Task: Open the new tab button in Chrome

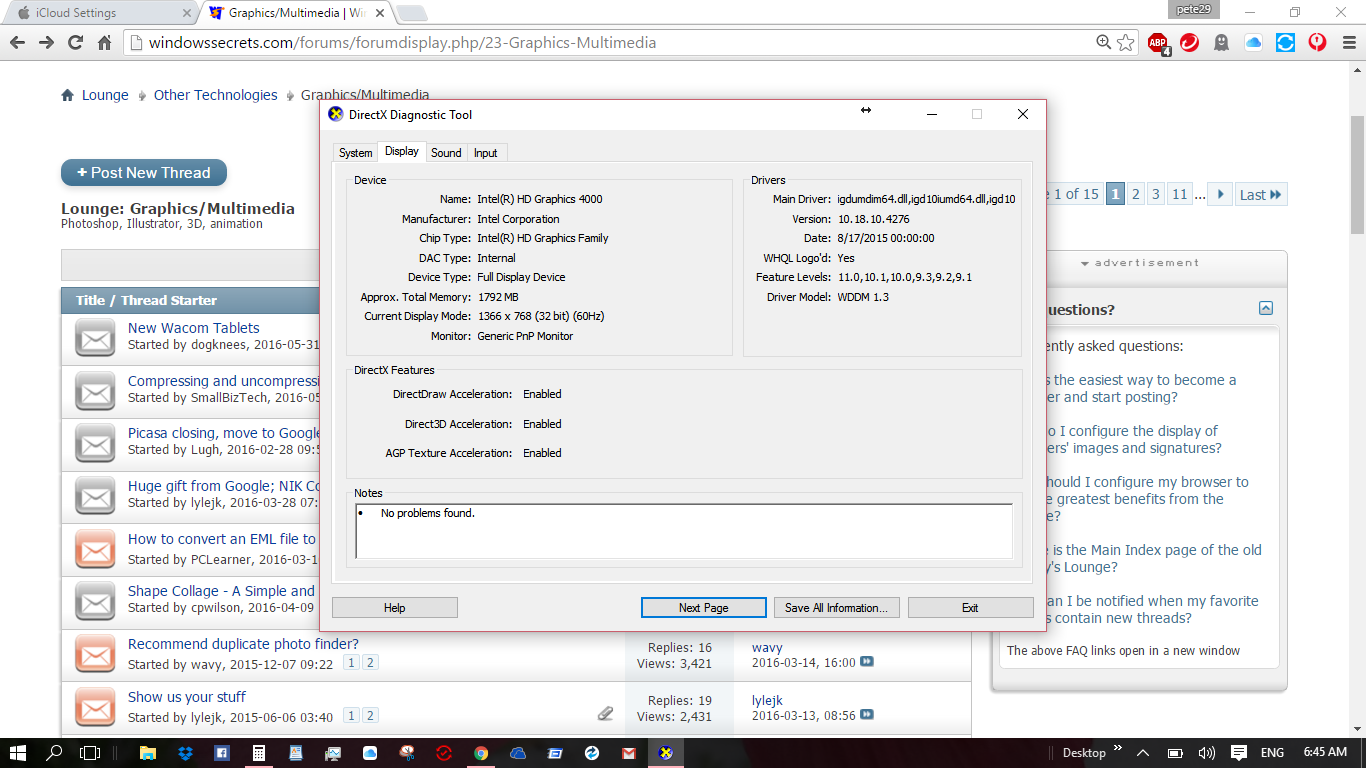Action: 411,13
